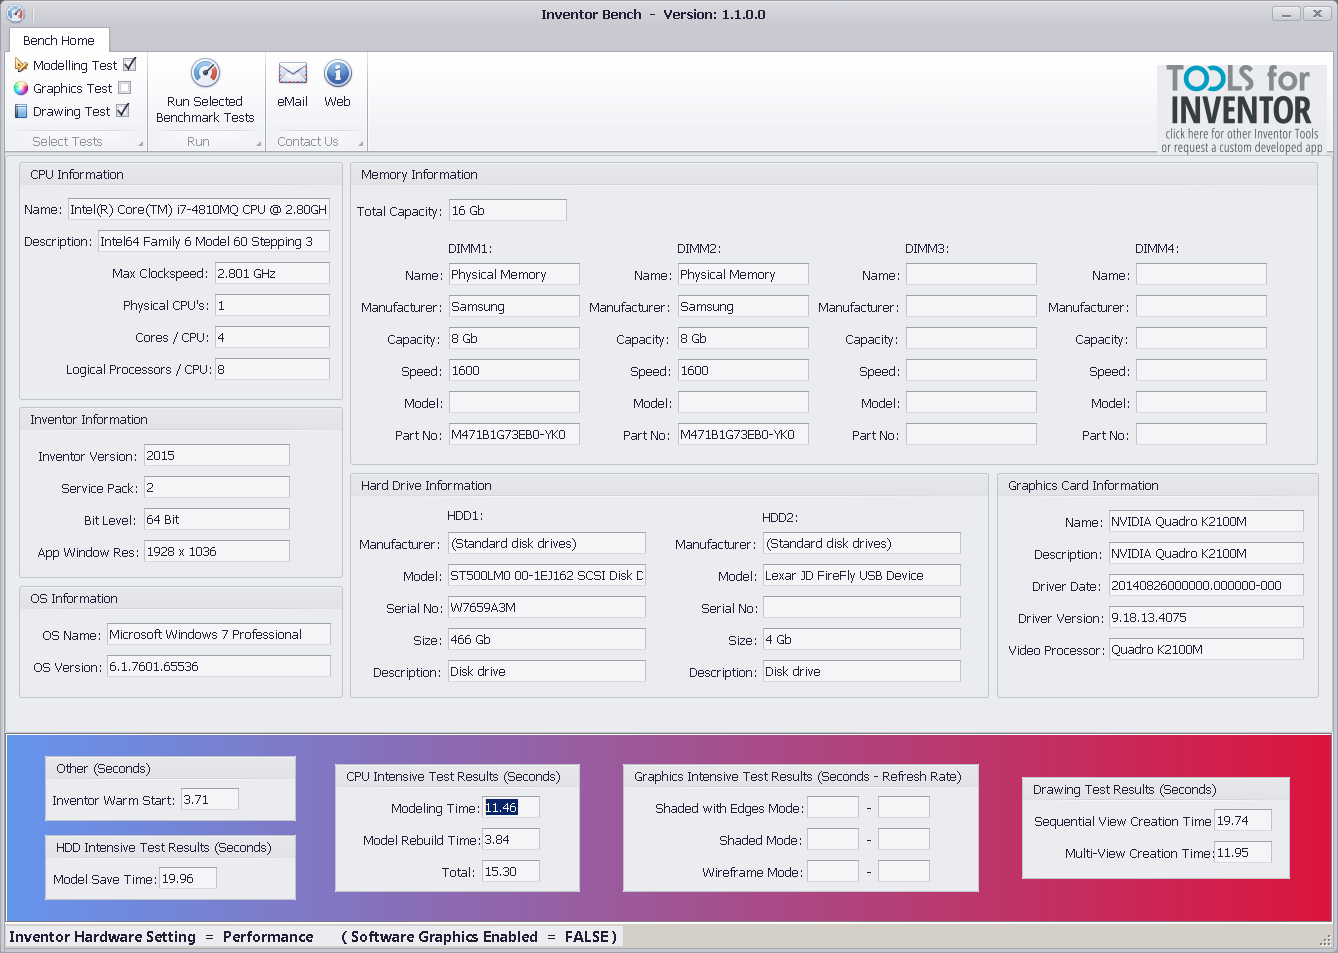
Task: Click the CPU test Total result field
Action: tap(511, 872)
